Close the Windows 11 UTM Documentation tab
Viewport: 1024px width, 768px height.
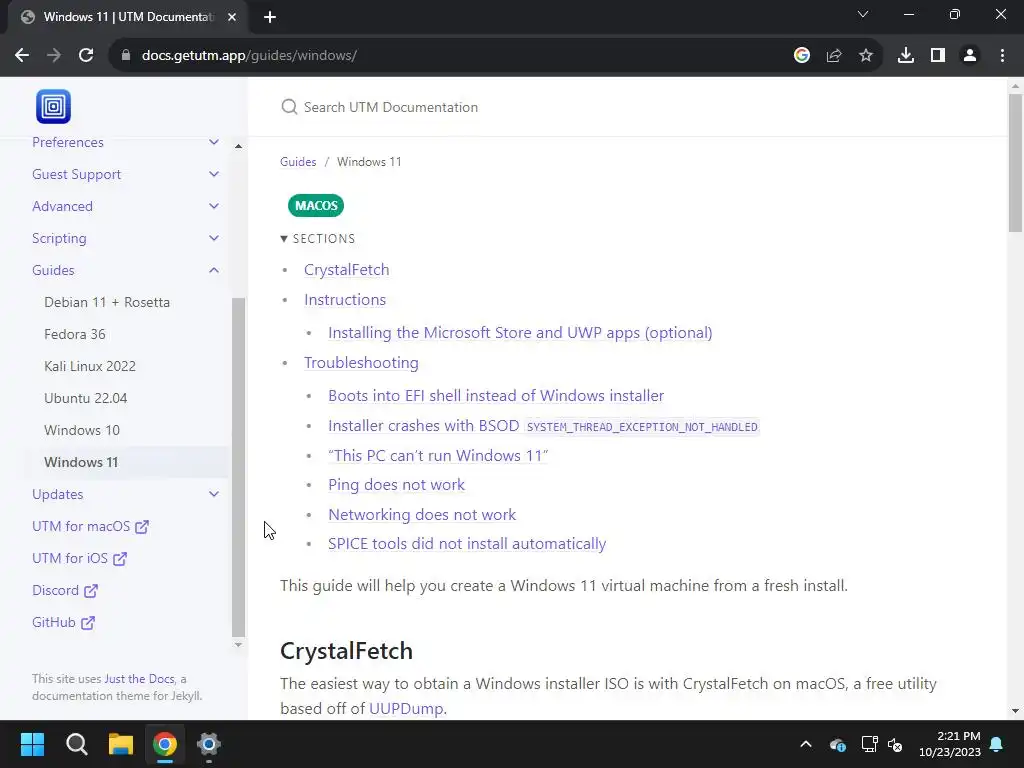[232, 17]
